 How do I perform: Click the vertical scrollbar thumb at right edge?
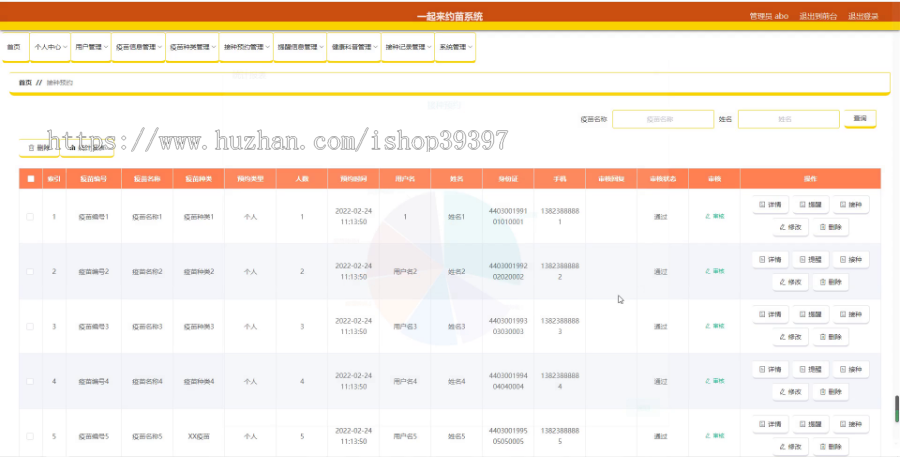click(897, 409)
